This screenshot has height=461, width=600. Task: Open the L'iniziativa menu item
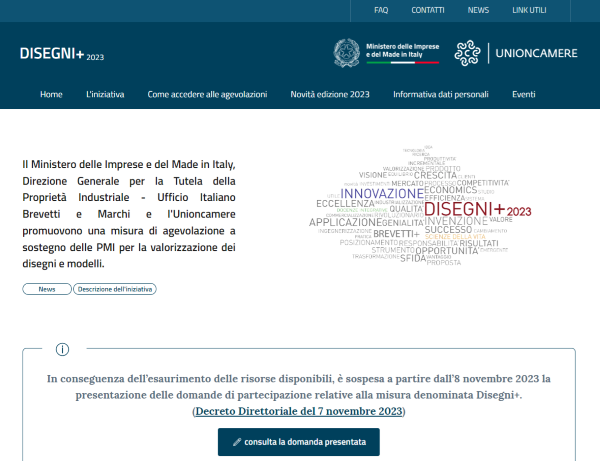(x=105, y=94)
